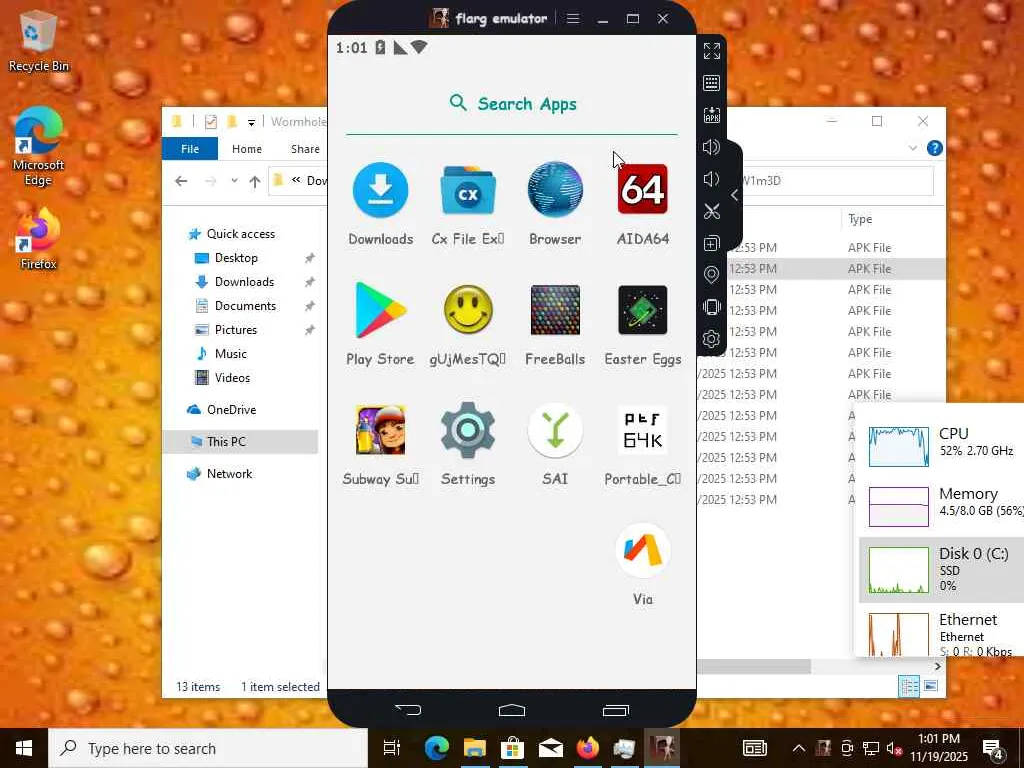Tap the Android back navigation button

(x=409, y=710)
